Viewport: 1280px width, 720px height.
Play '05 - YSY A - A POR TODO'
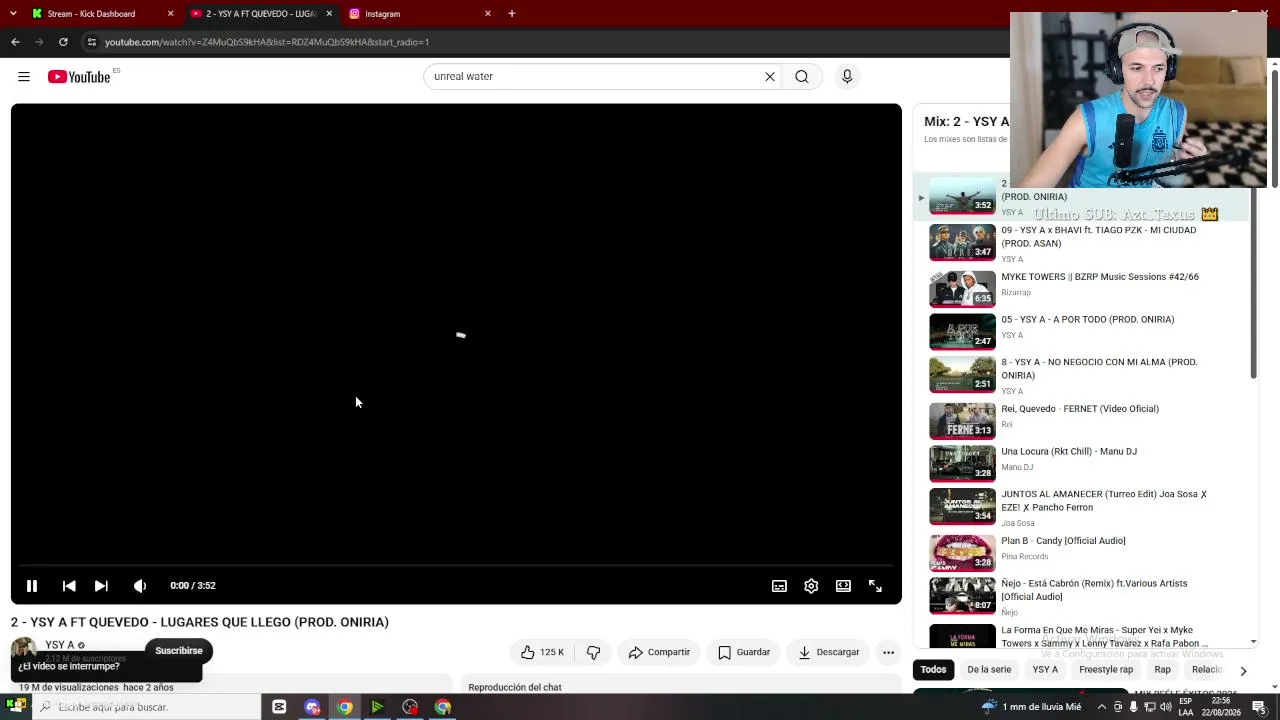point(1080,332)
